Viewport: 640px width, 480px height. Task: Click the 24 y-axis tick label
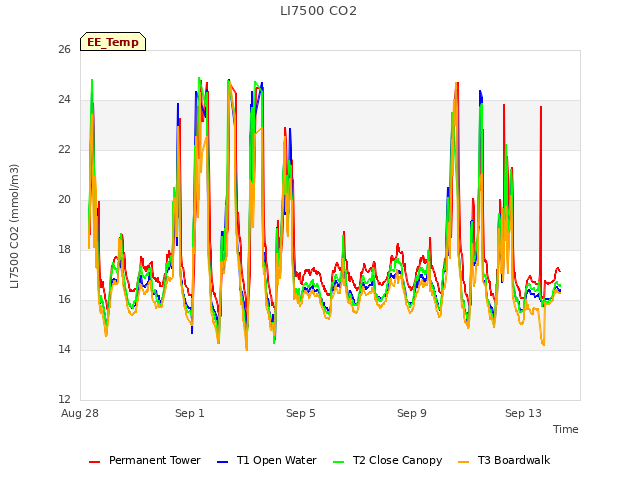(x=64, y=100)
